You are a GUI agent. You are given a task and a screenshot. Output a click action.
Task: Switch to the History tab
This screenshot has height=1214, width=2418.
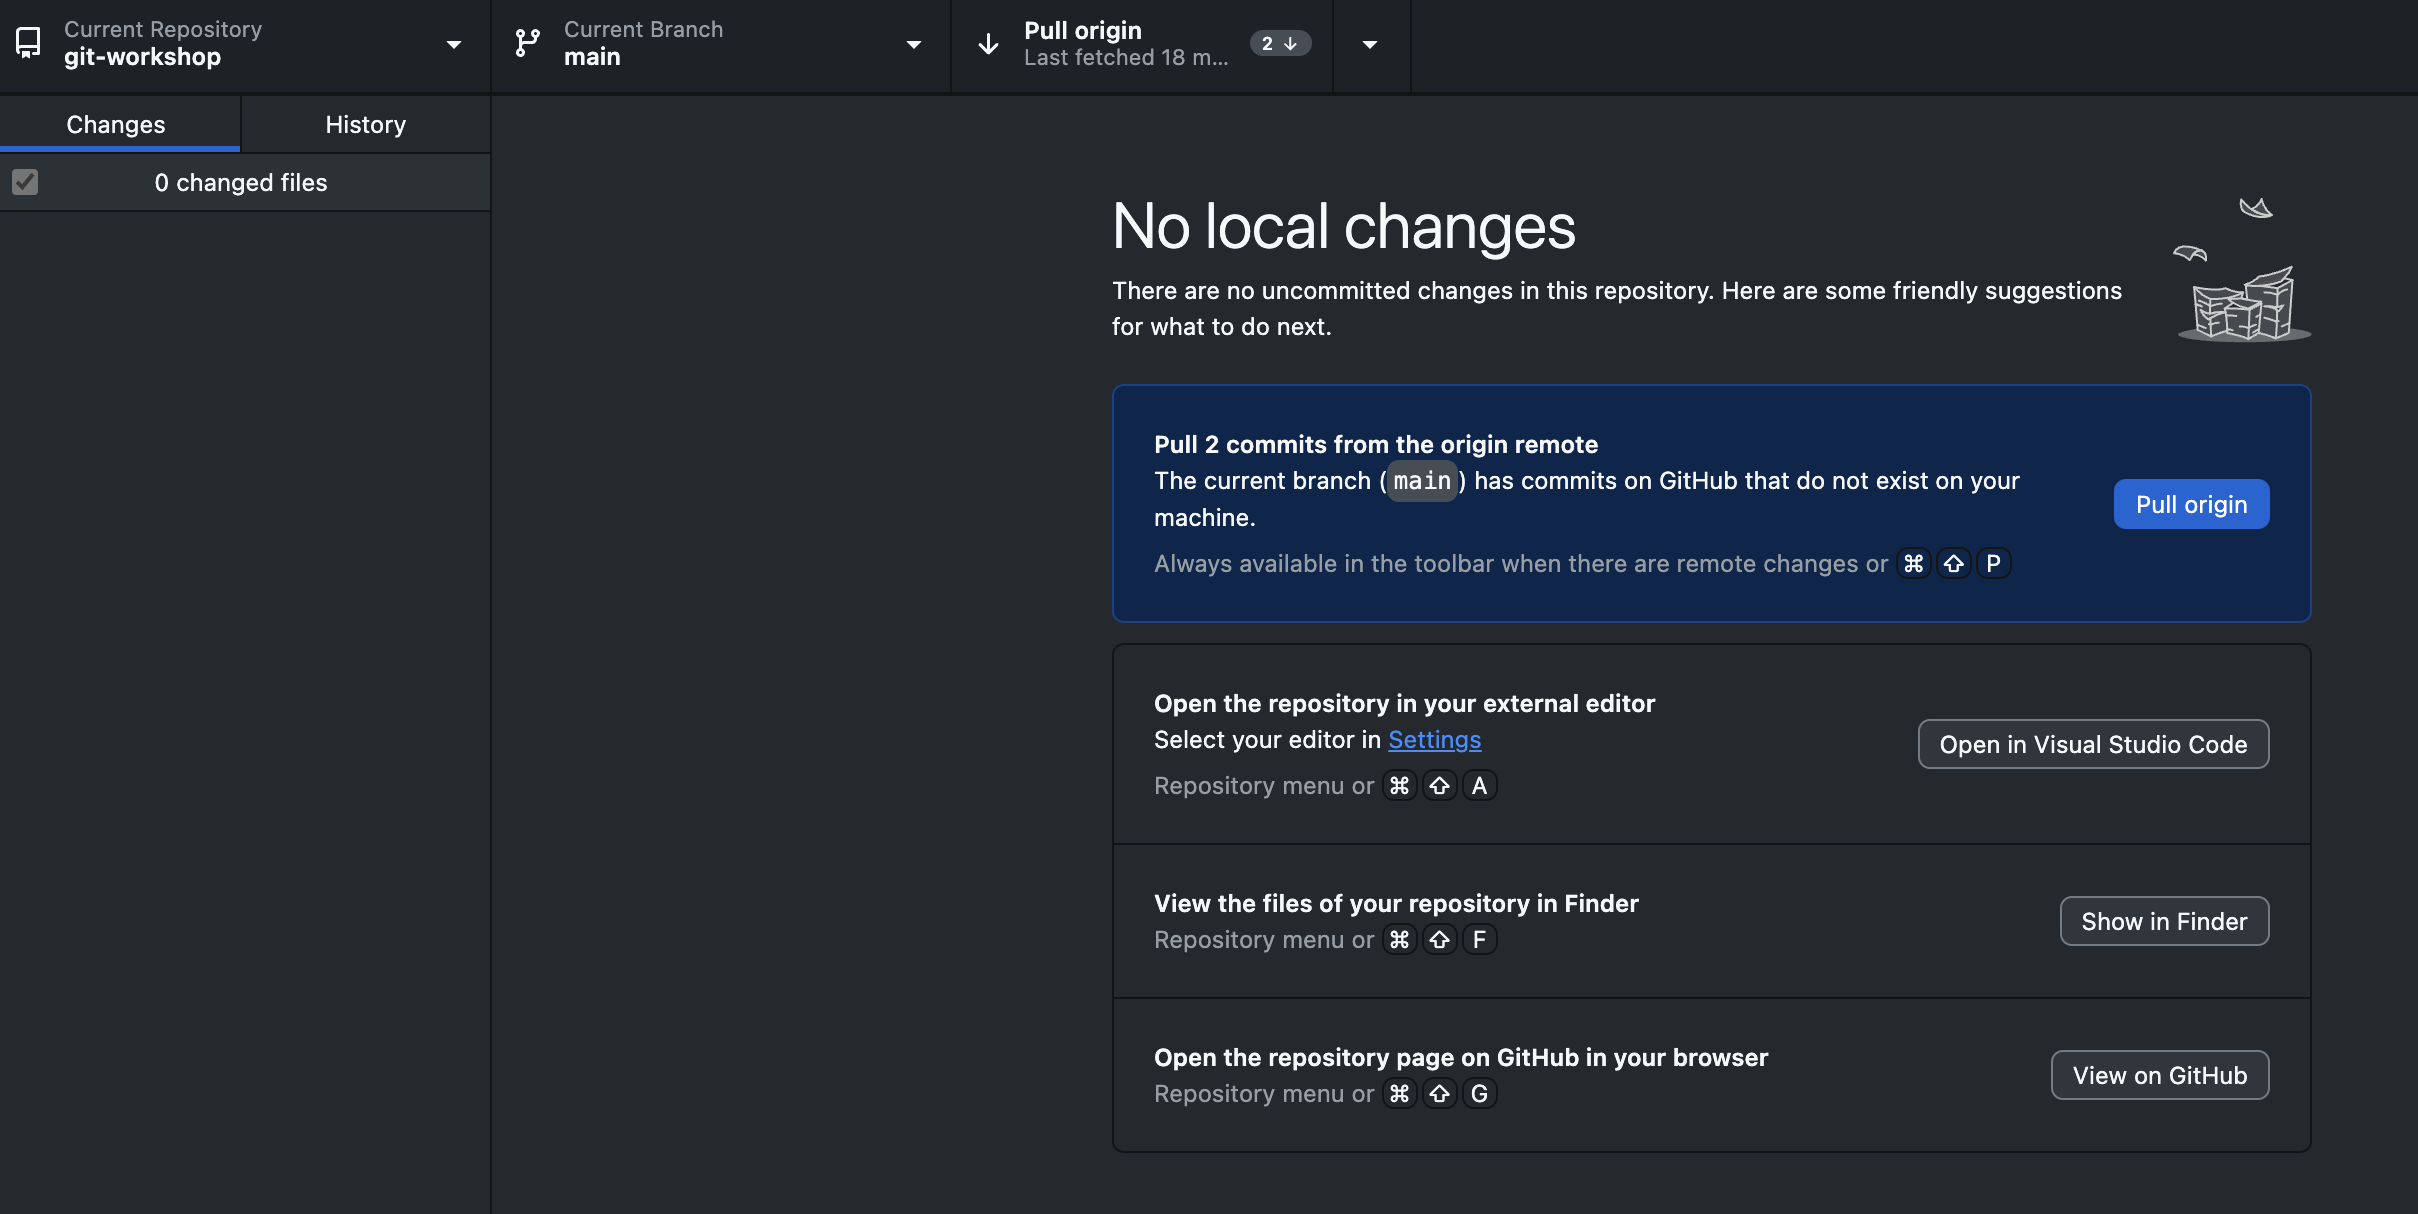coord(365,124)
